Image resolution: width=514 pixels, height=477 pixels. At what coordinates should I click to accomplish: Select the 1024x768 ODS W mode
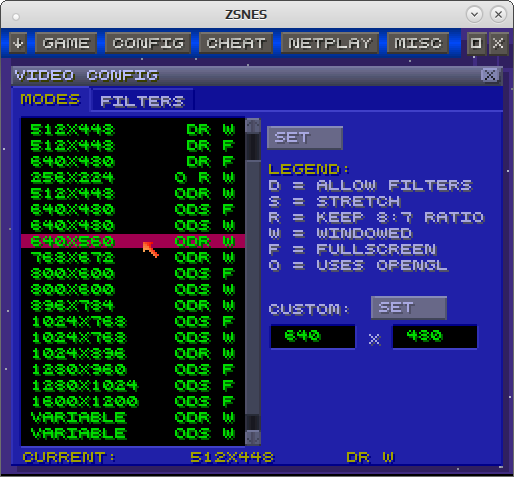pos(133,337)
